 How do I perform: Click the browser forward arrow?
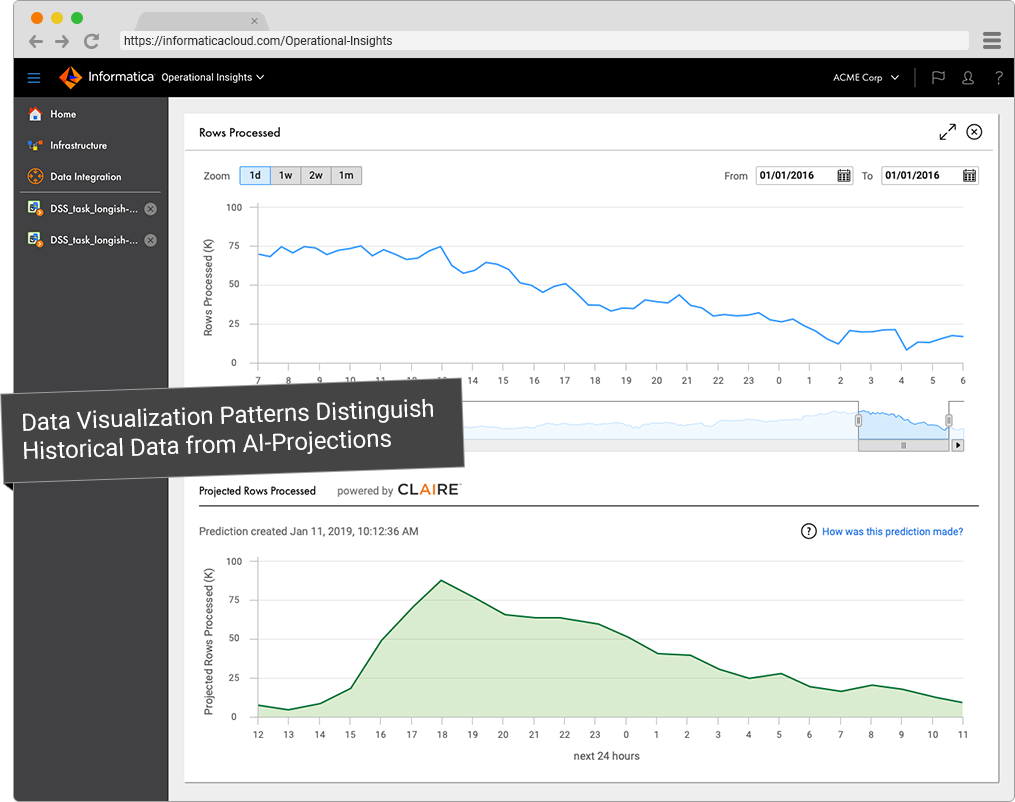coord(62,41)
